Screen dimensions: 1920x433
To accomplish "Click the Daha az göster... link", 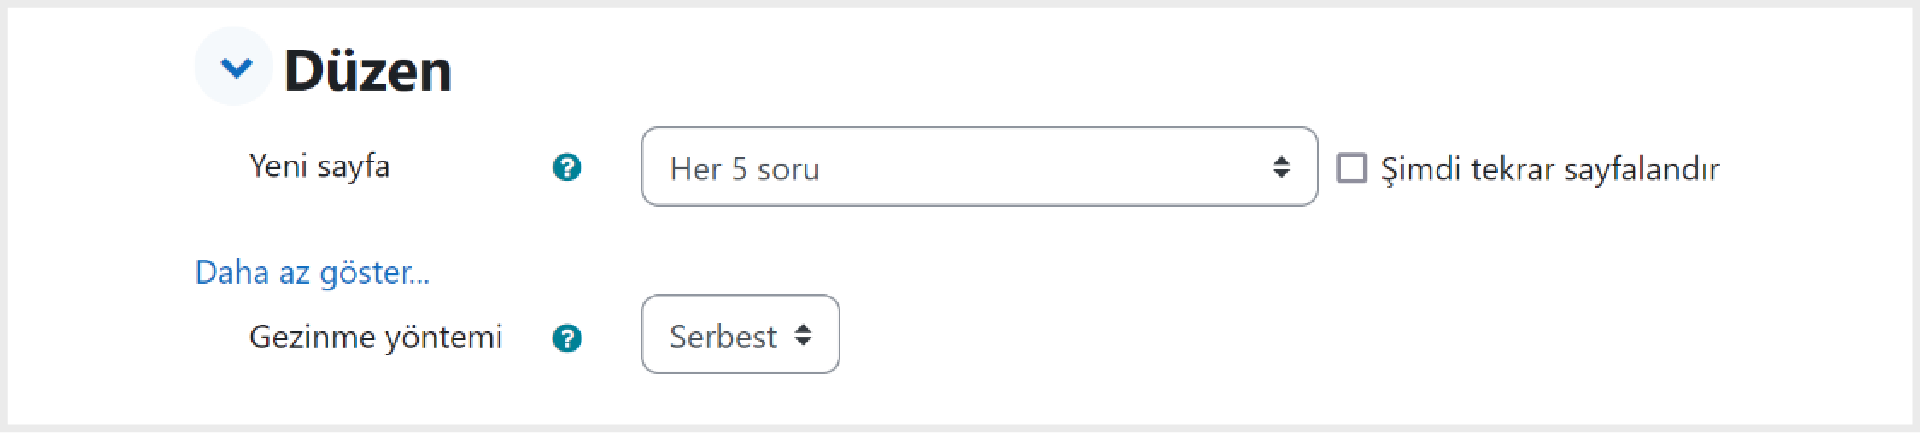I will click(312, 272).
